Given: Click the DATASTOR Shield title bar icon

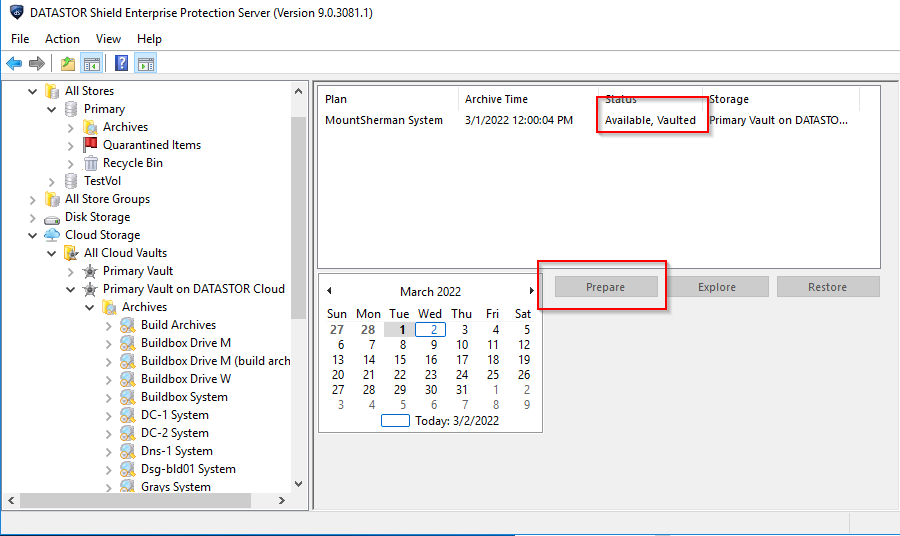Looking at the screenshot, I should [17, 12].
